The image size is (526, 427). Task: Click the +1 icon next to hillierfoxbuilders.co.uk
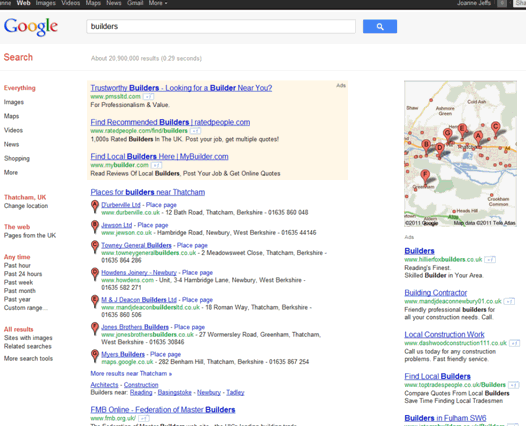pyautogui.click(x=490, y=260)
